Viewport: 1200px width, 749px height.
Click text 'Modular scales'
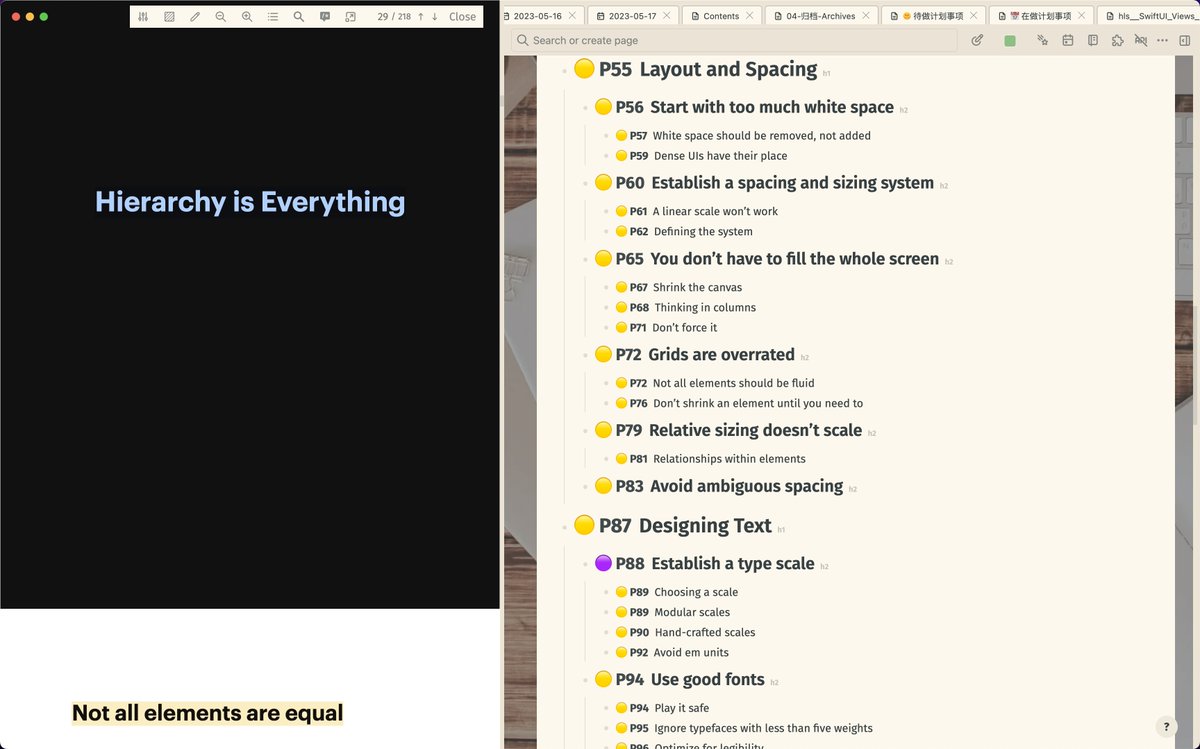[692, 612]
